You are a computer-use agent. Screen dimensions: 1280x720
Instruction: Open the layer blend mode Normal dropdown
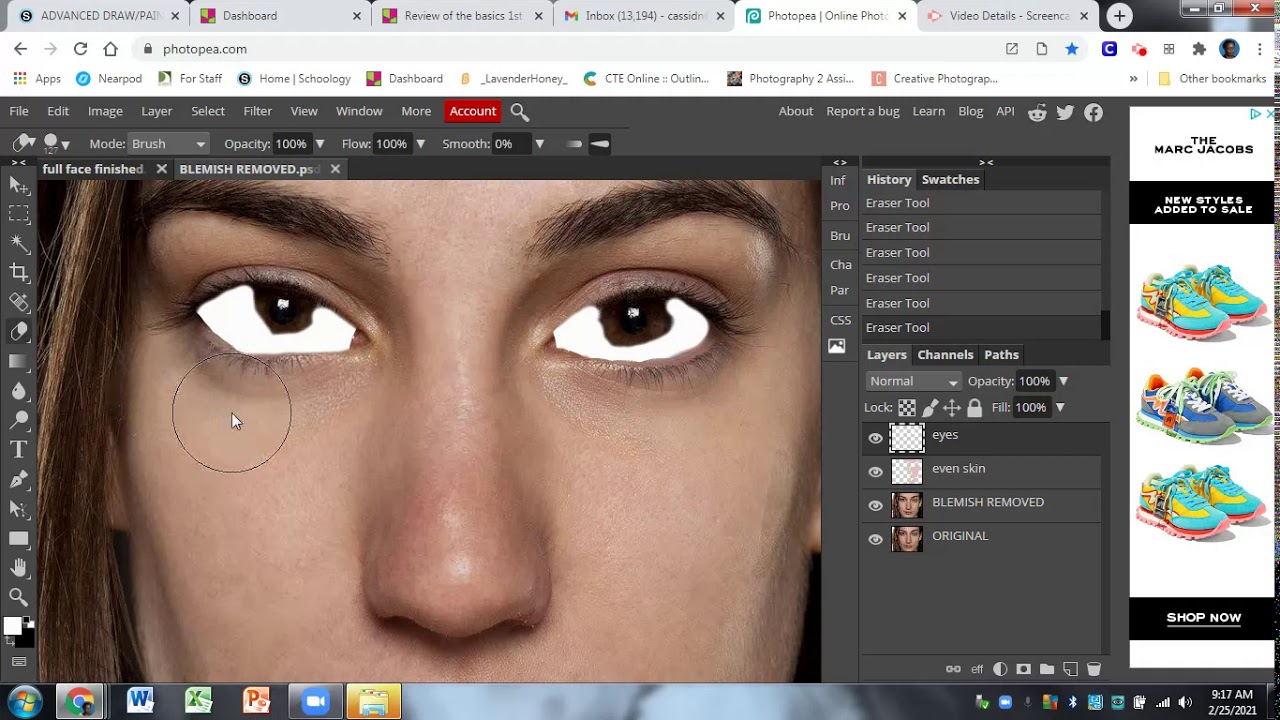[913, 381]
